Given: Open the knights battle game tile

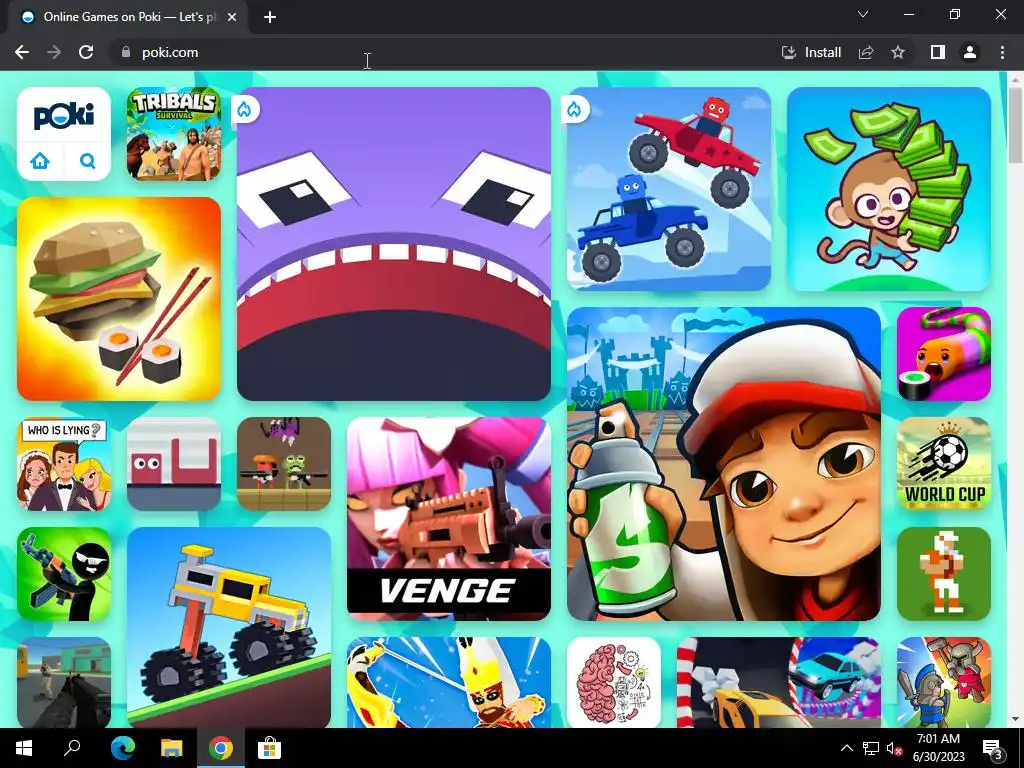Looking at the screenshot, I should pos(944,682).
